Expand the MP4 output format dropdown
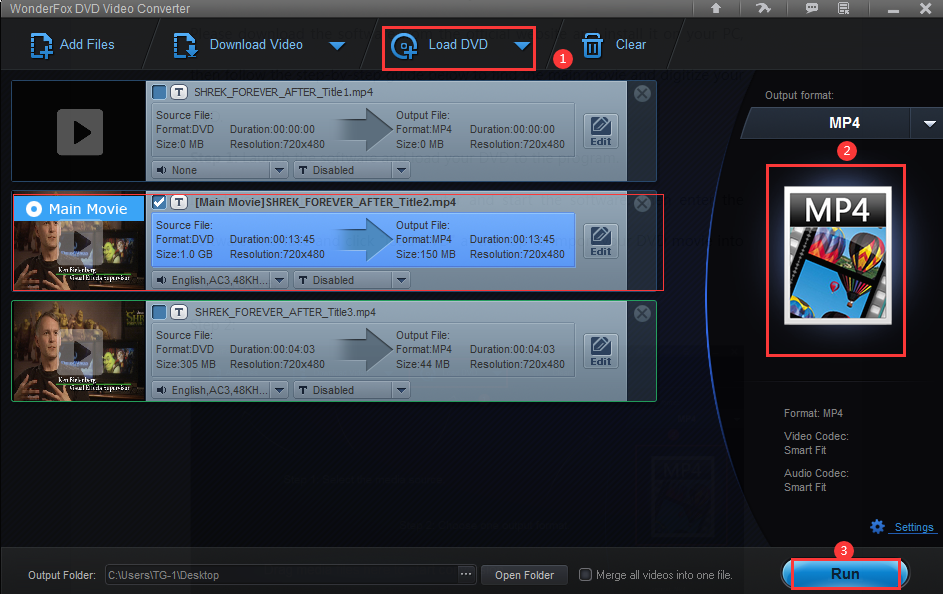Screen dimensions: 943x594 coord(929,123)
